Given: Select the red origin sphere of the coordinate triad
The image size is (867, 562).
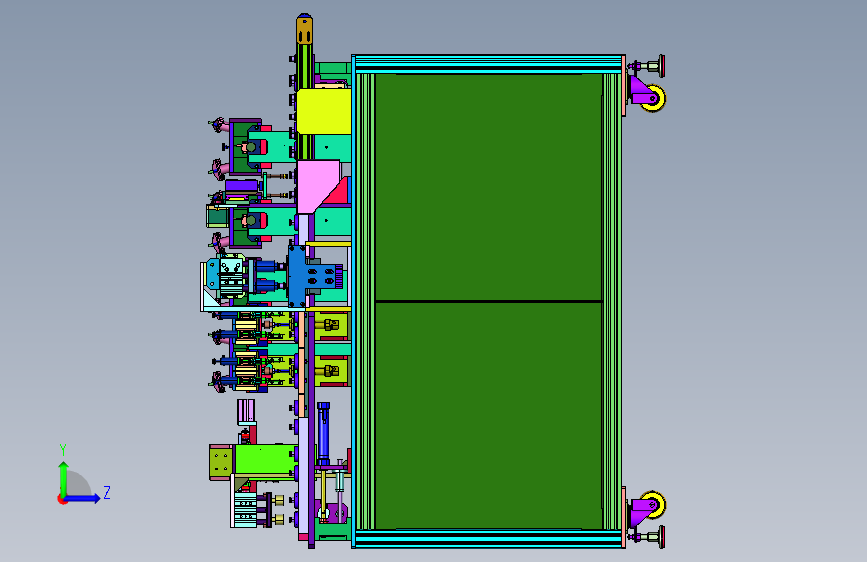Looking at the screenshot, I should (x=62, y=499).
